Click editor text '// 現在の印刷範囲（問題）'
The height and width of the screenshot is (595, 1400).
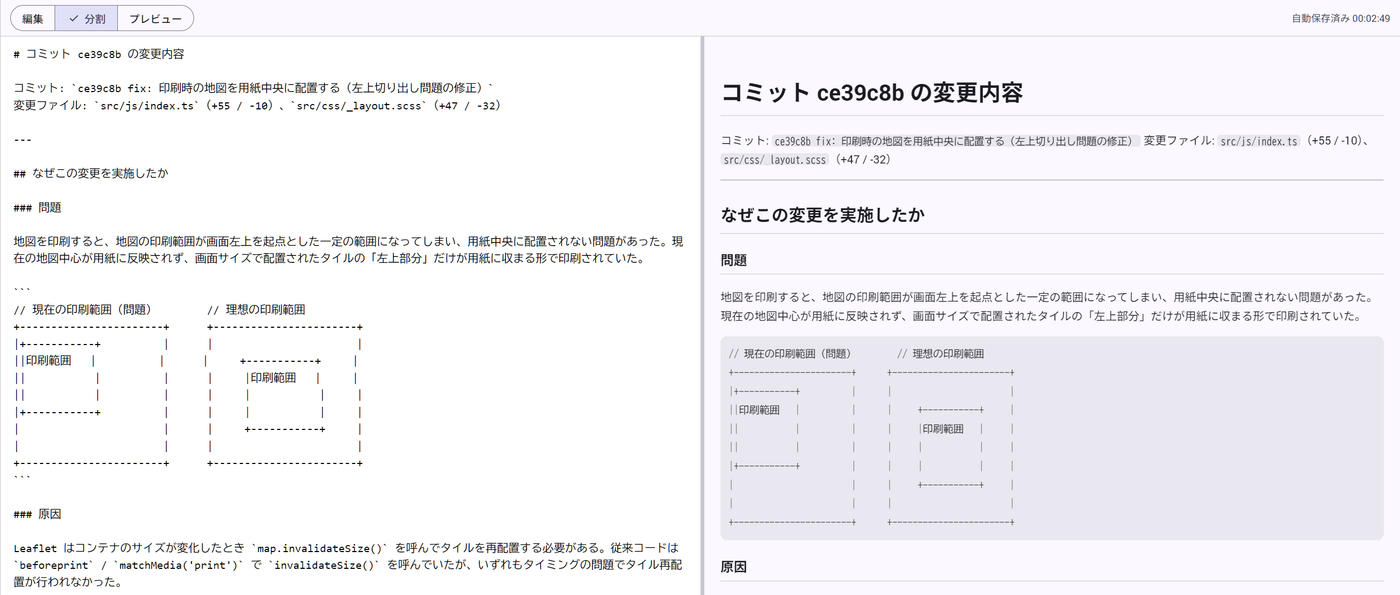[x=83, y=309]
